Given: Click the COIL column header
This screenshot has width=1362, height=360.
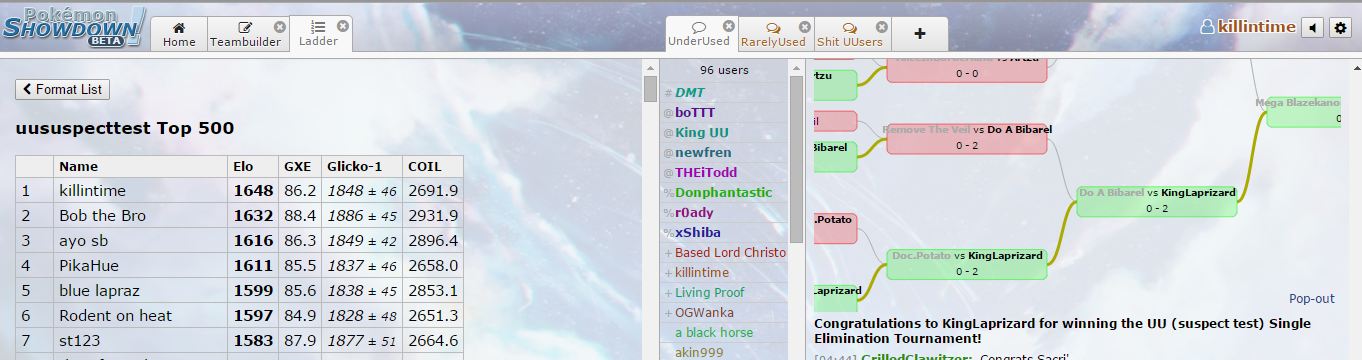Looking at the screenshot, I should [x=432, y=166].
